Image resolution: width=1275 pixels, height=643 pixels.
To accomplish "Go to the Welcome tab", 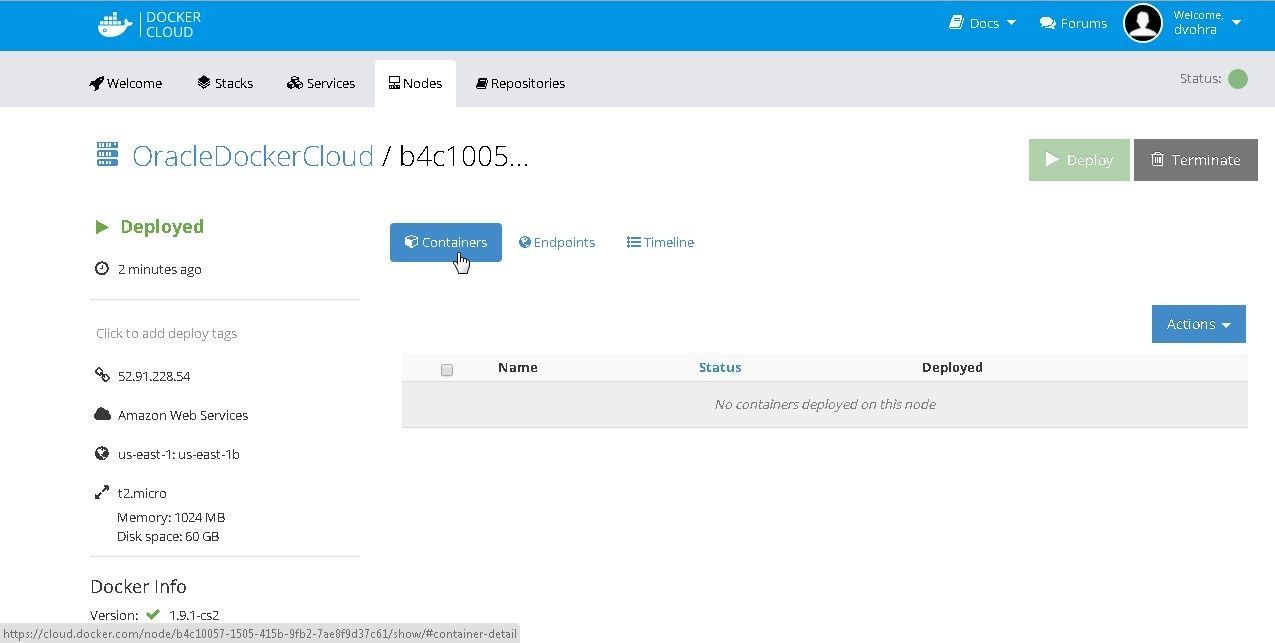I will [126, 83].
